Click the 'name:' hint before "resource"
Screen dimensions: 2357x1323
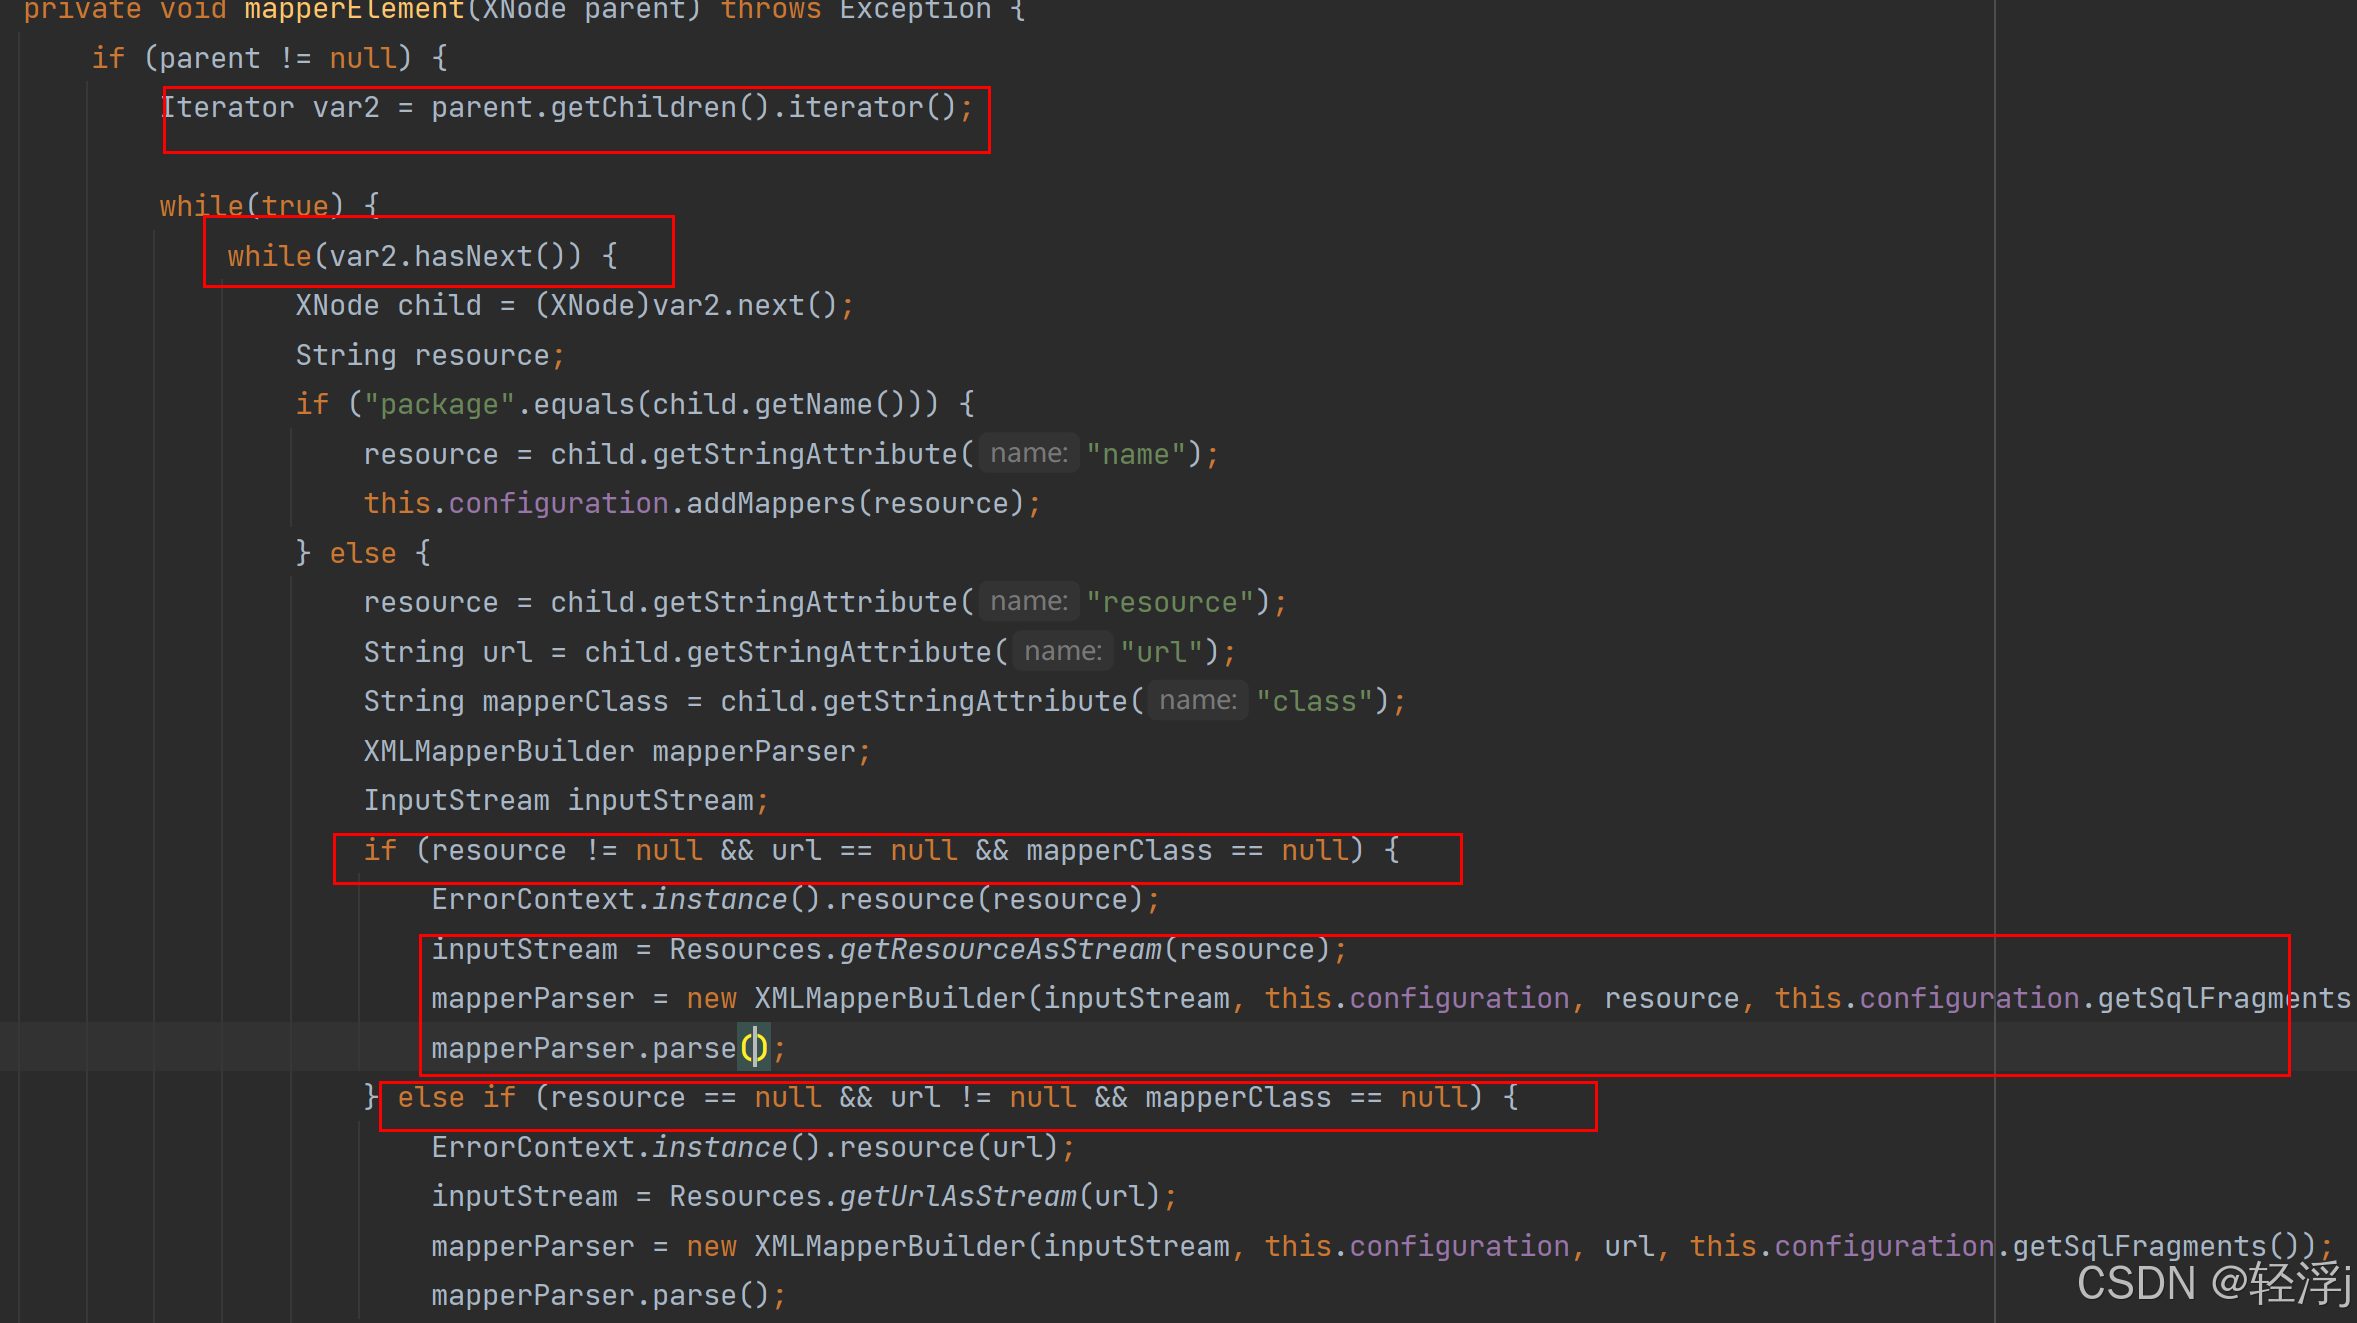click(1028, 602)
